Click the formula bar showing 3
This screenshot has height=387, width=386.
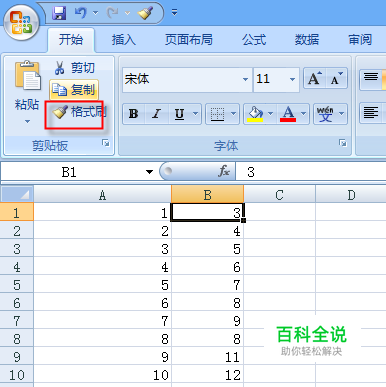(311, 172)
